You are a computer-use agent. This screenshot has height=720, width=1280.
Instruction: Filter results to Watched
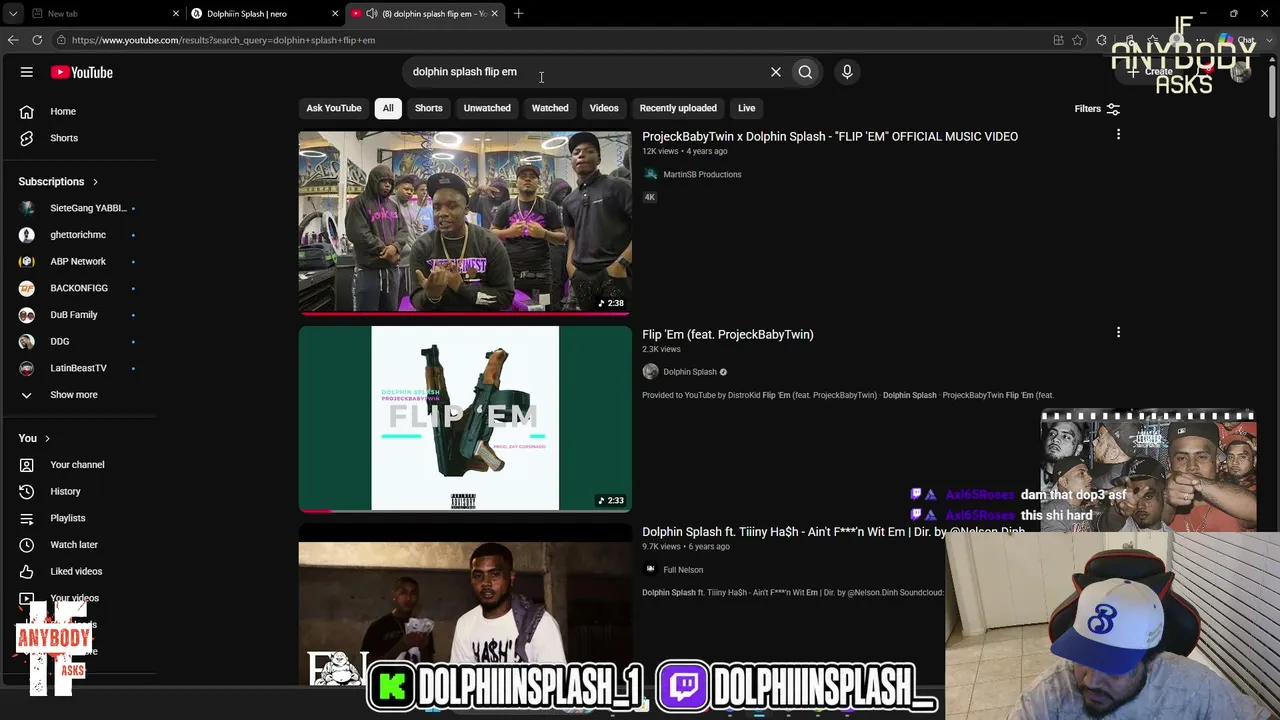pos(550,108)
